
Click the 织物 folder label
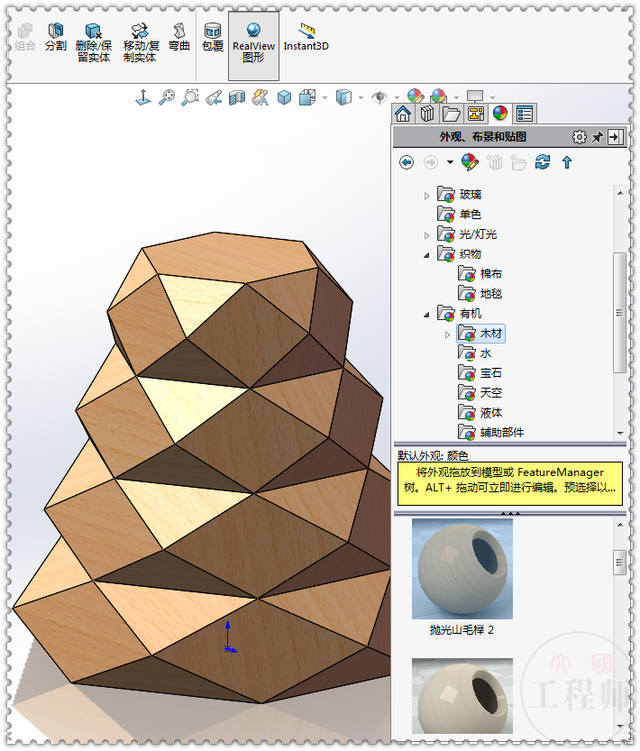tap(470, 254)
